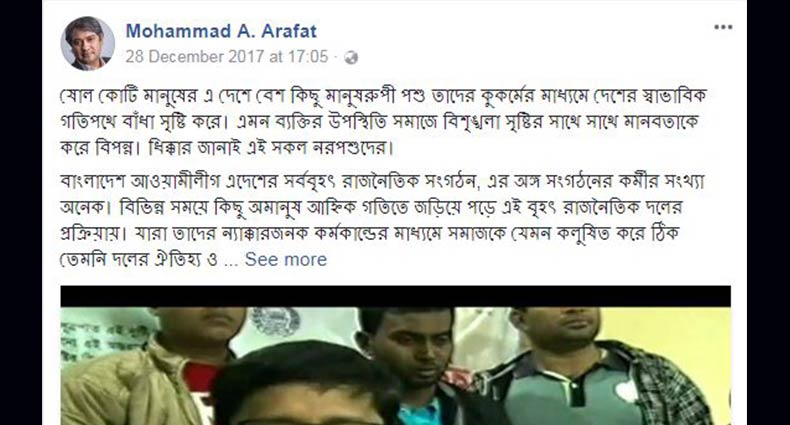The width and height of the screenshot is (790, 425).
Task: Click the first Bengali paragraph of the post
Action: coord(383,122)
